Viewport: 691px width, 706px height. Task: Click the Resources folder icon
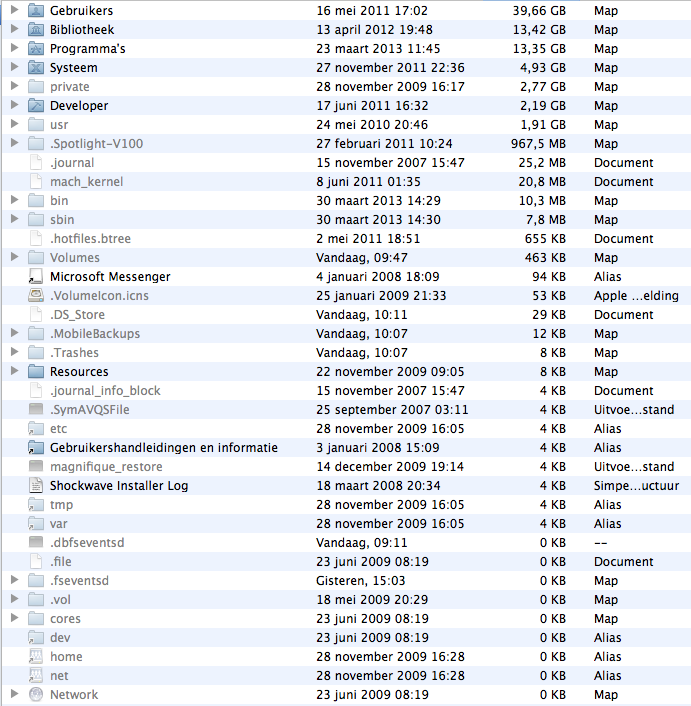(x=36, y=371)
